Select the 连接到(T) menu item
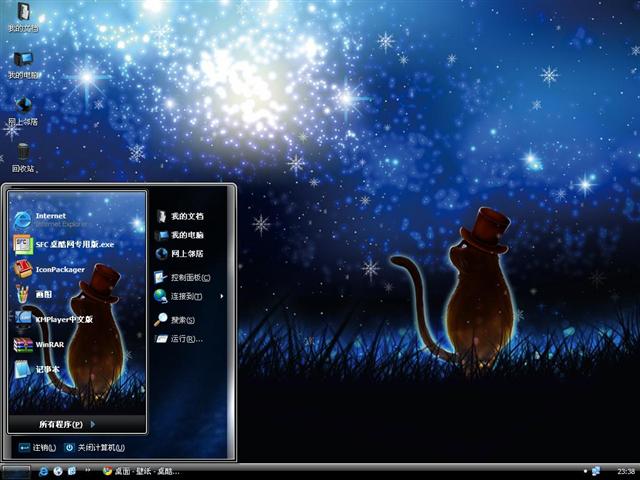The height and width of the screenshot is (480, 640). (189, 296)
